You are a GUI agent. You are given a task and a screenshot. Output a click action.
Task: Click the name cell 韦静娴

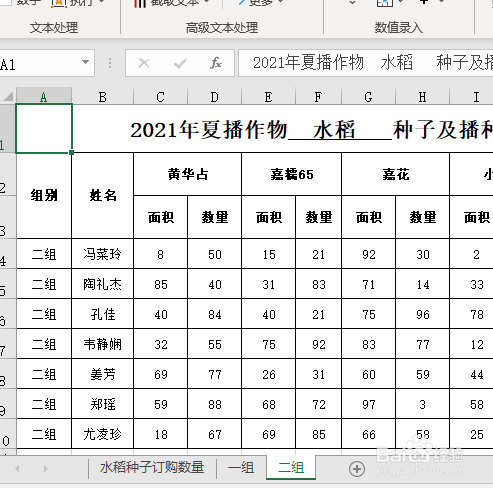[102, 344]
